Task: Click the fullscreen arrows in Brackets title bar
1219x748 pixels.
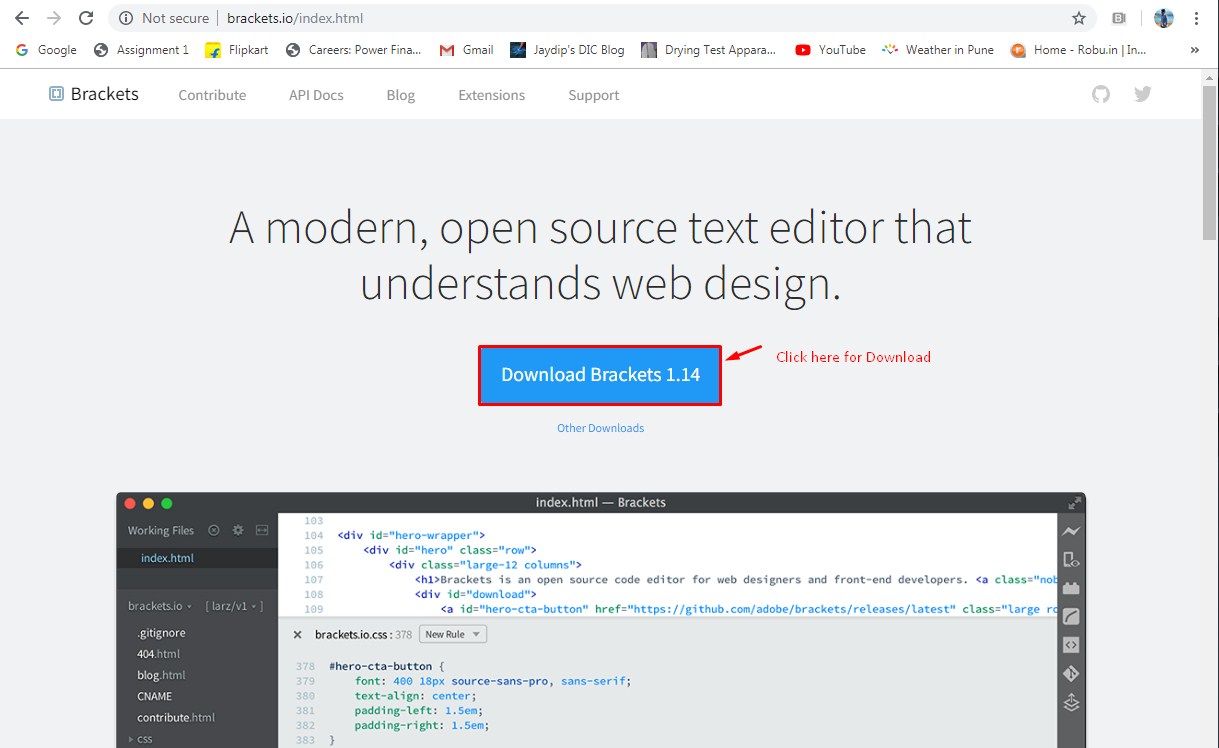Action: pos(1075,503)
